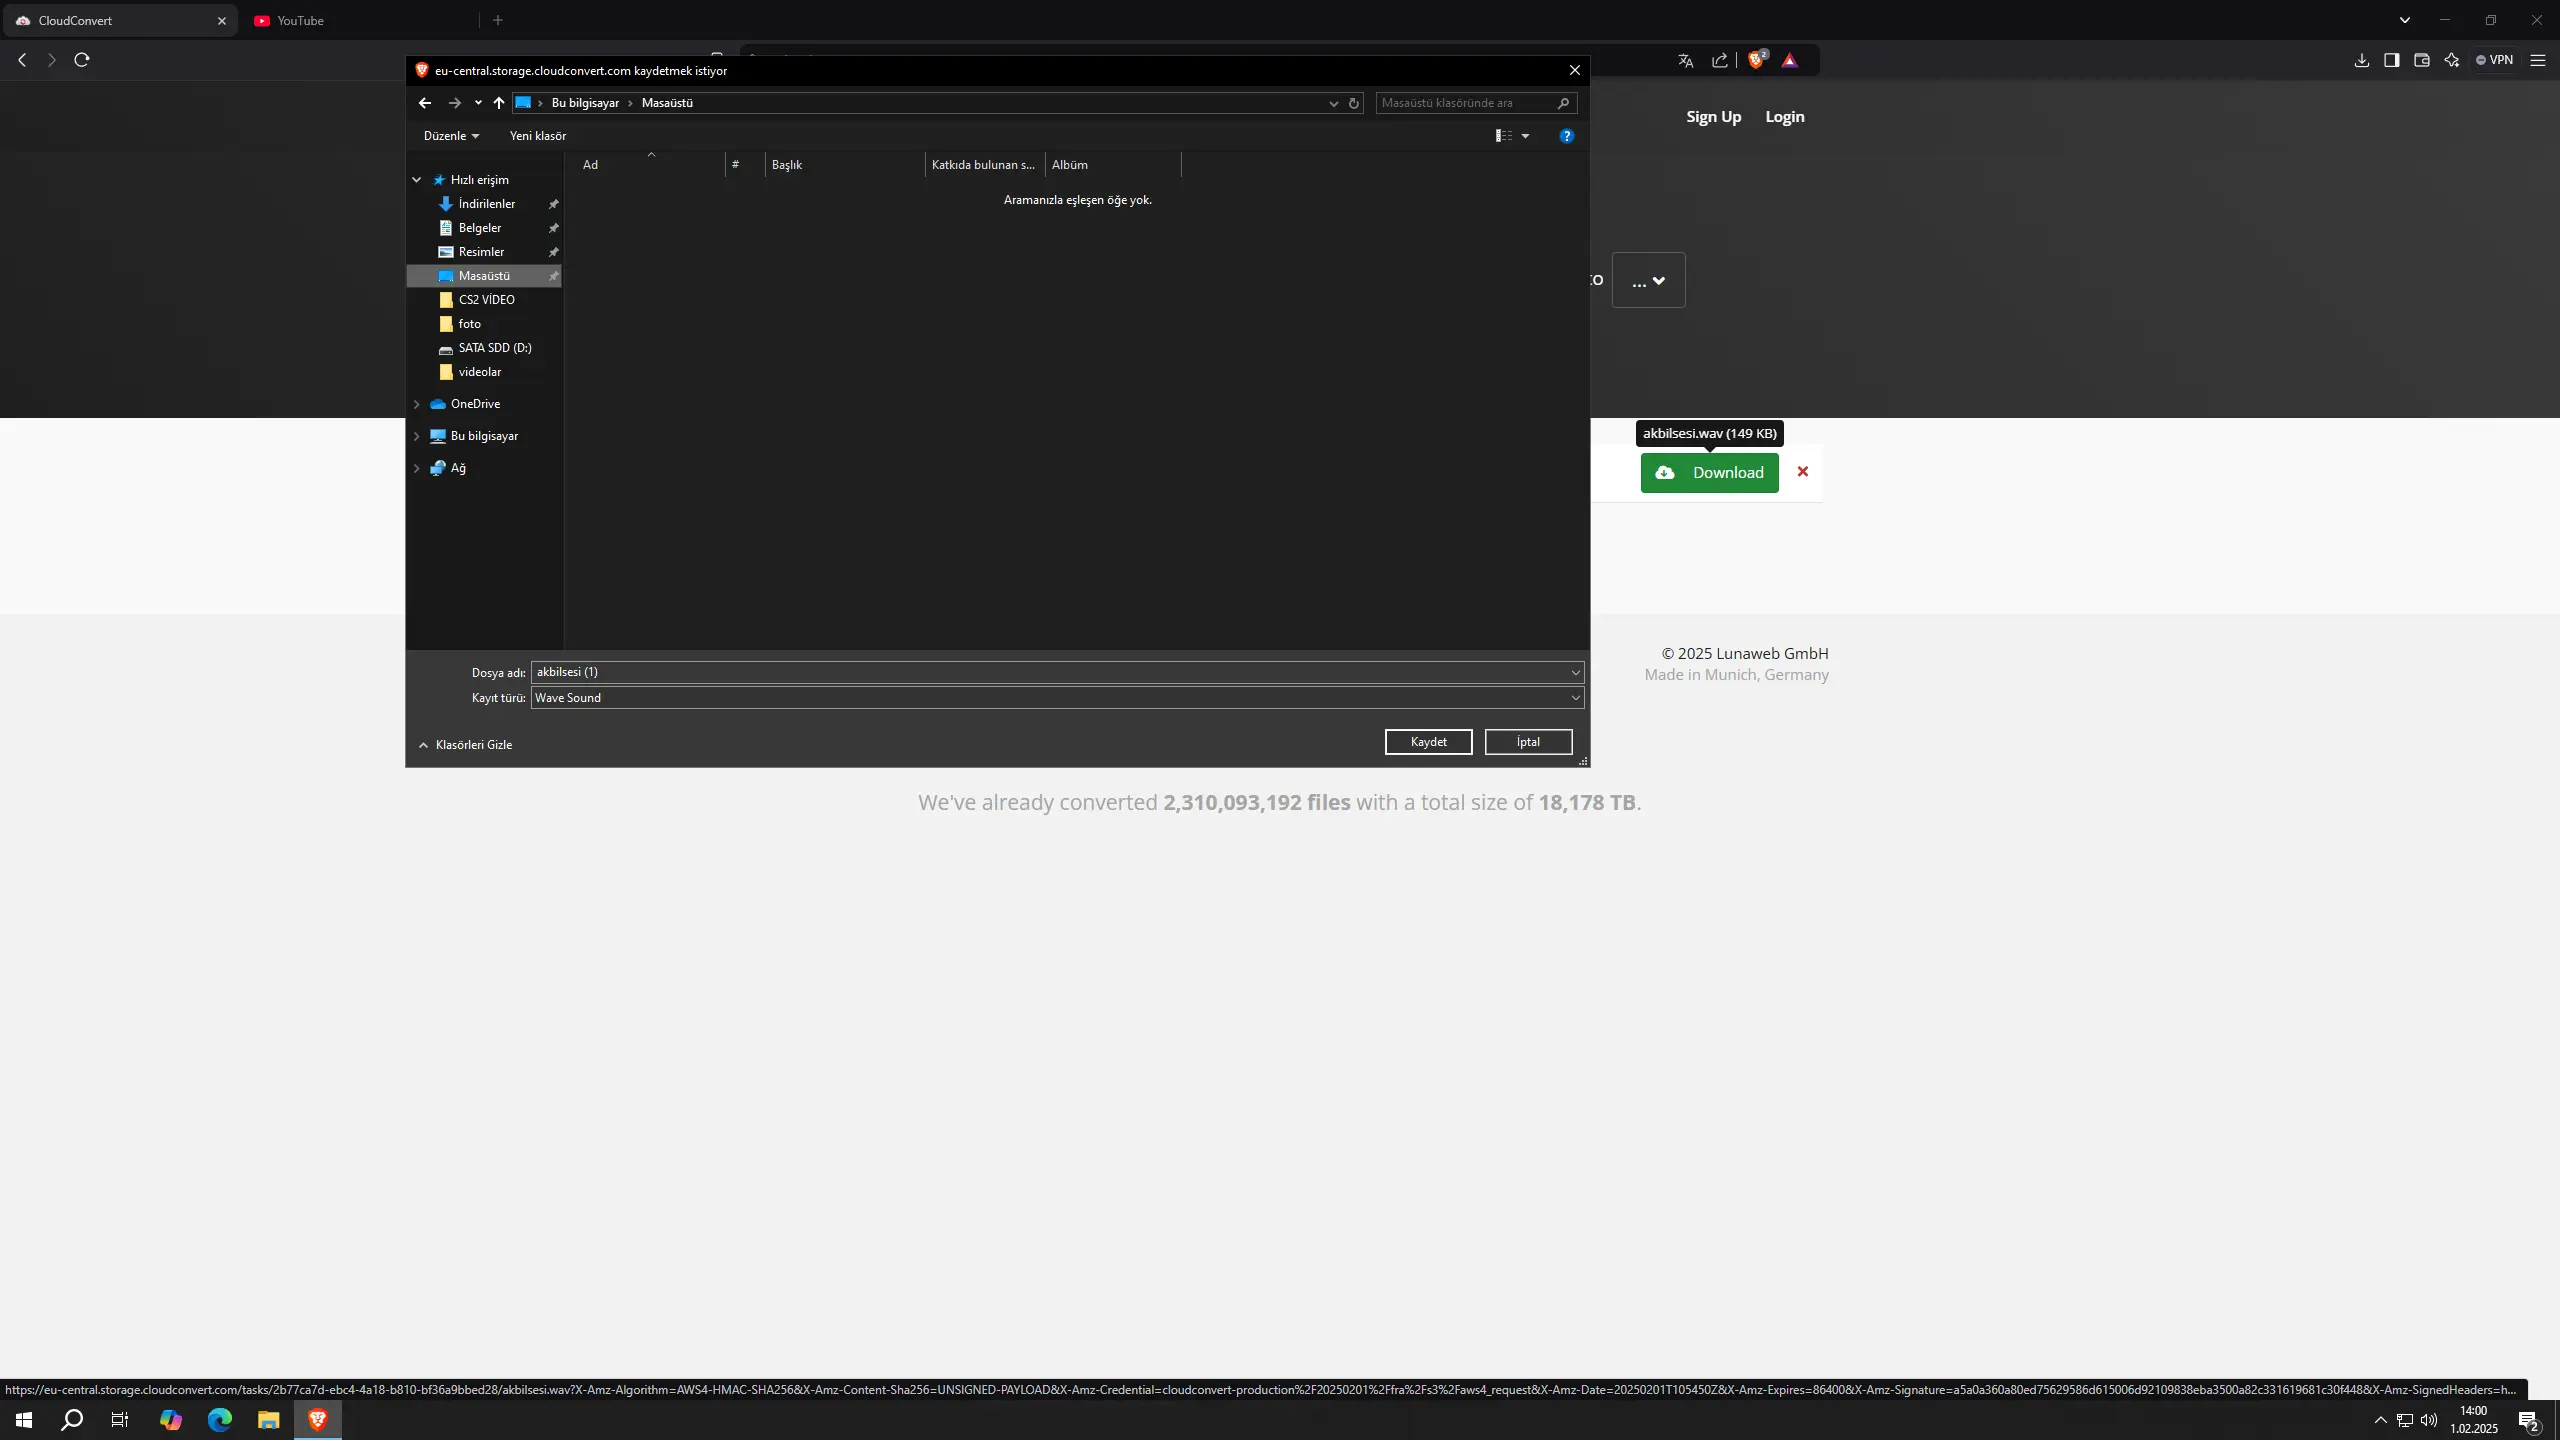Viewport: 2560px width, 1440px height.
Task: Click Login on CloudConvert
Action: 1784,117
